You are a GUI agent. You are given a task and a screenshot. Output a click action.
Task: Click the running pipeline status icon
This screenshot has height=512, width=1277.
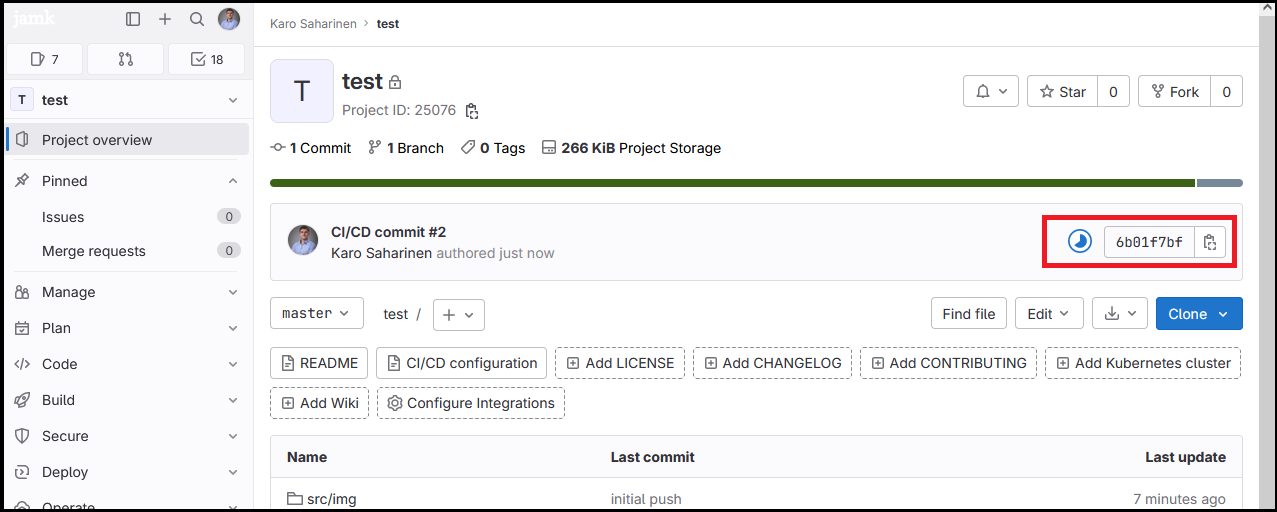(1079, 241)
